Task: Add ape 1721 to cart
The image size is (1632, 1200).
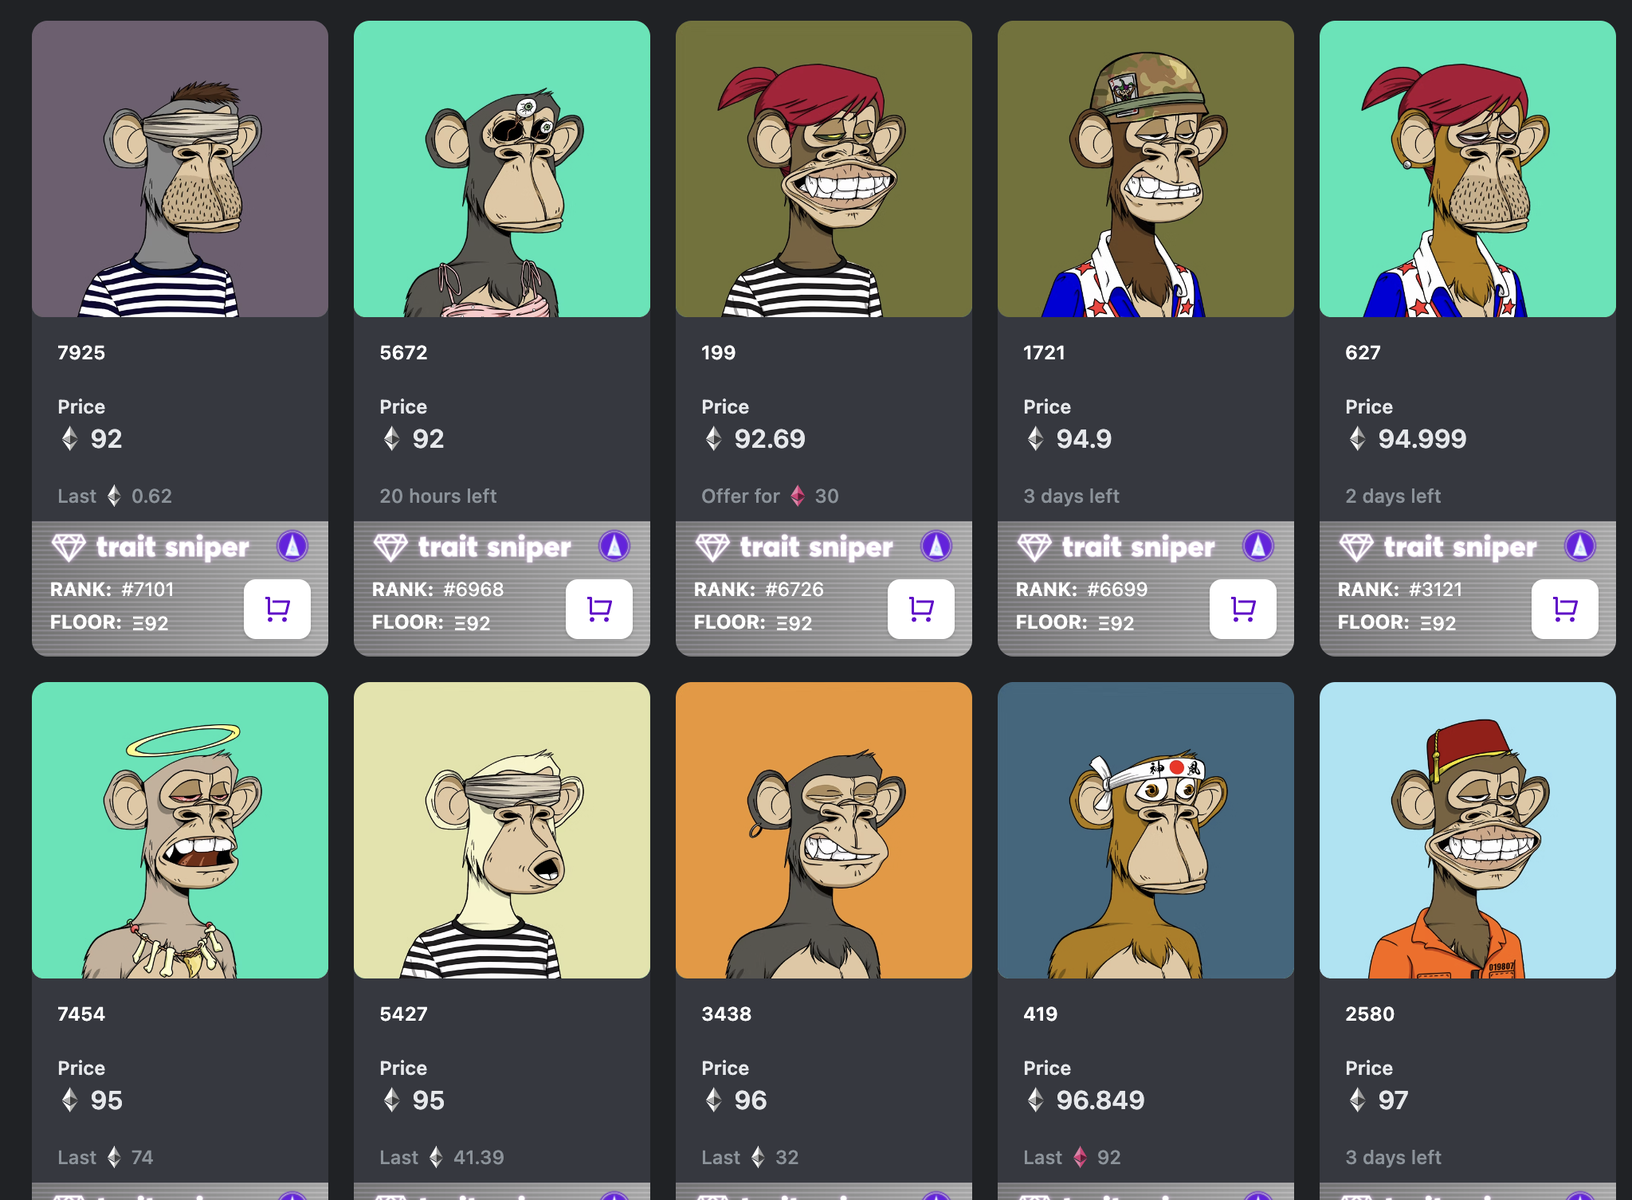Action: point(1243,608)
